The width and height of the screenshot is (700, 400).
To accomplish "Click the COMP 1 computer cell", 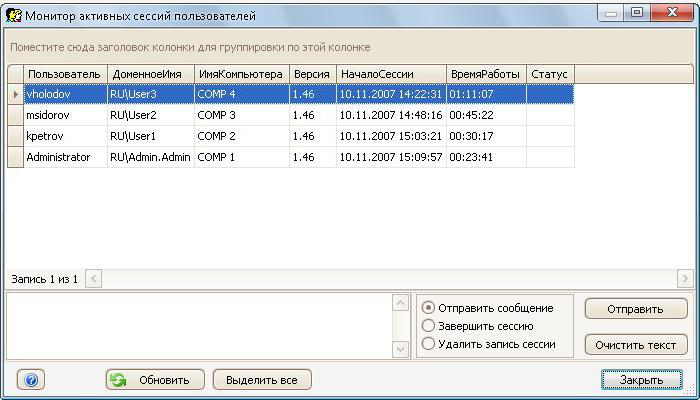I will coord(242,157).
